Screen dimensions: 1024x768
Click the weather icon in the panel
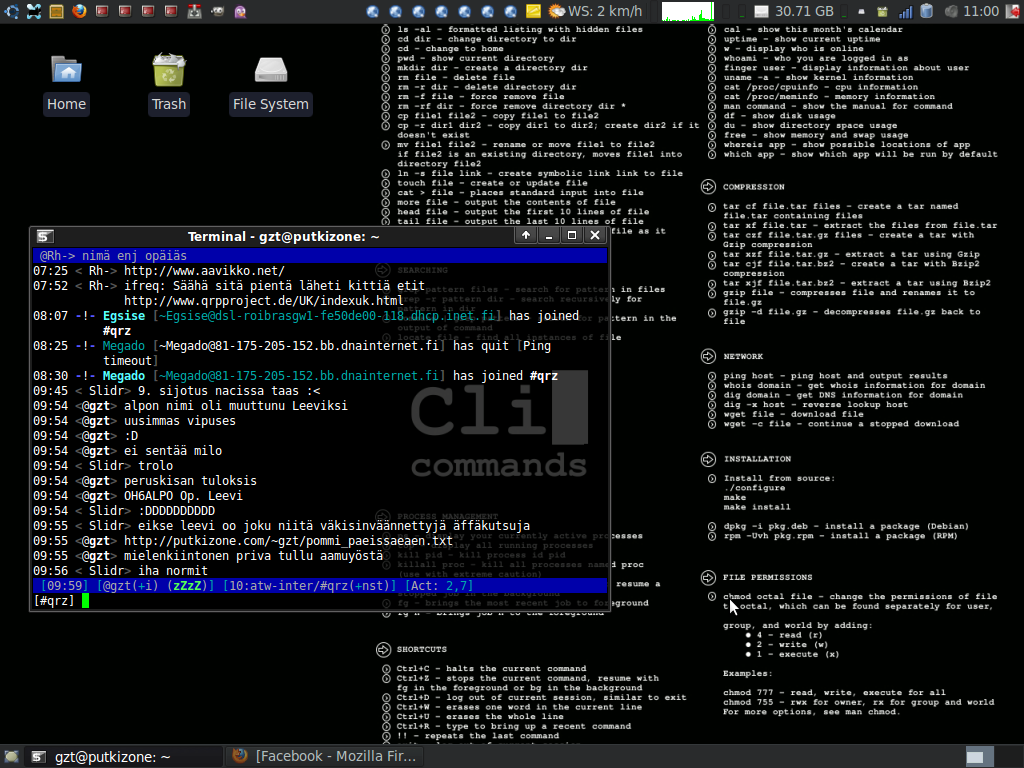coord(556,11)
